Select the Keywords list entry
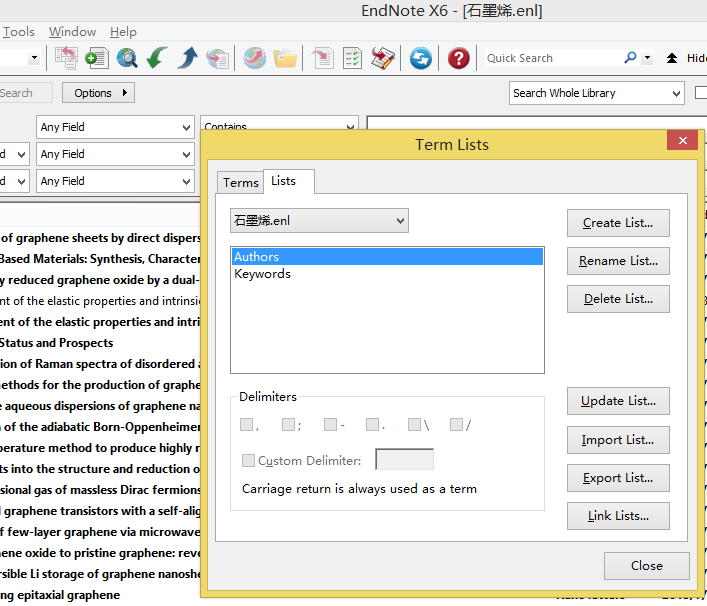This screenshot has height=606, width=707. click(x=388, y=274)
